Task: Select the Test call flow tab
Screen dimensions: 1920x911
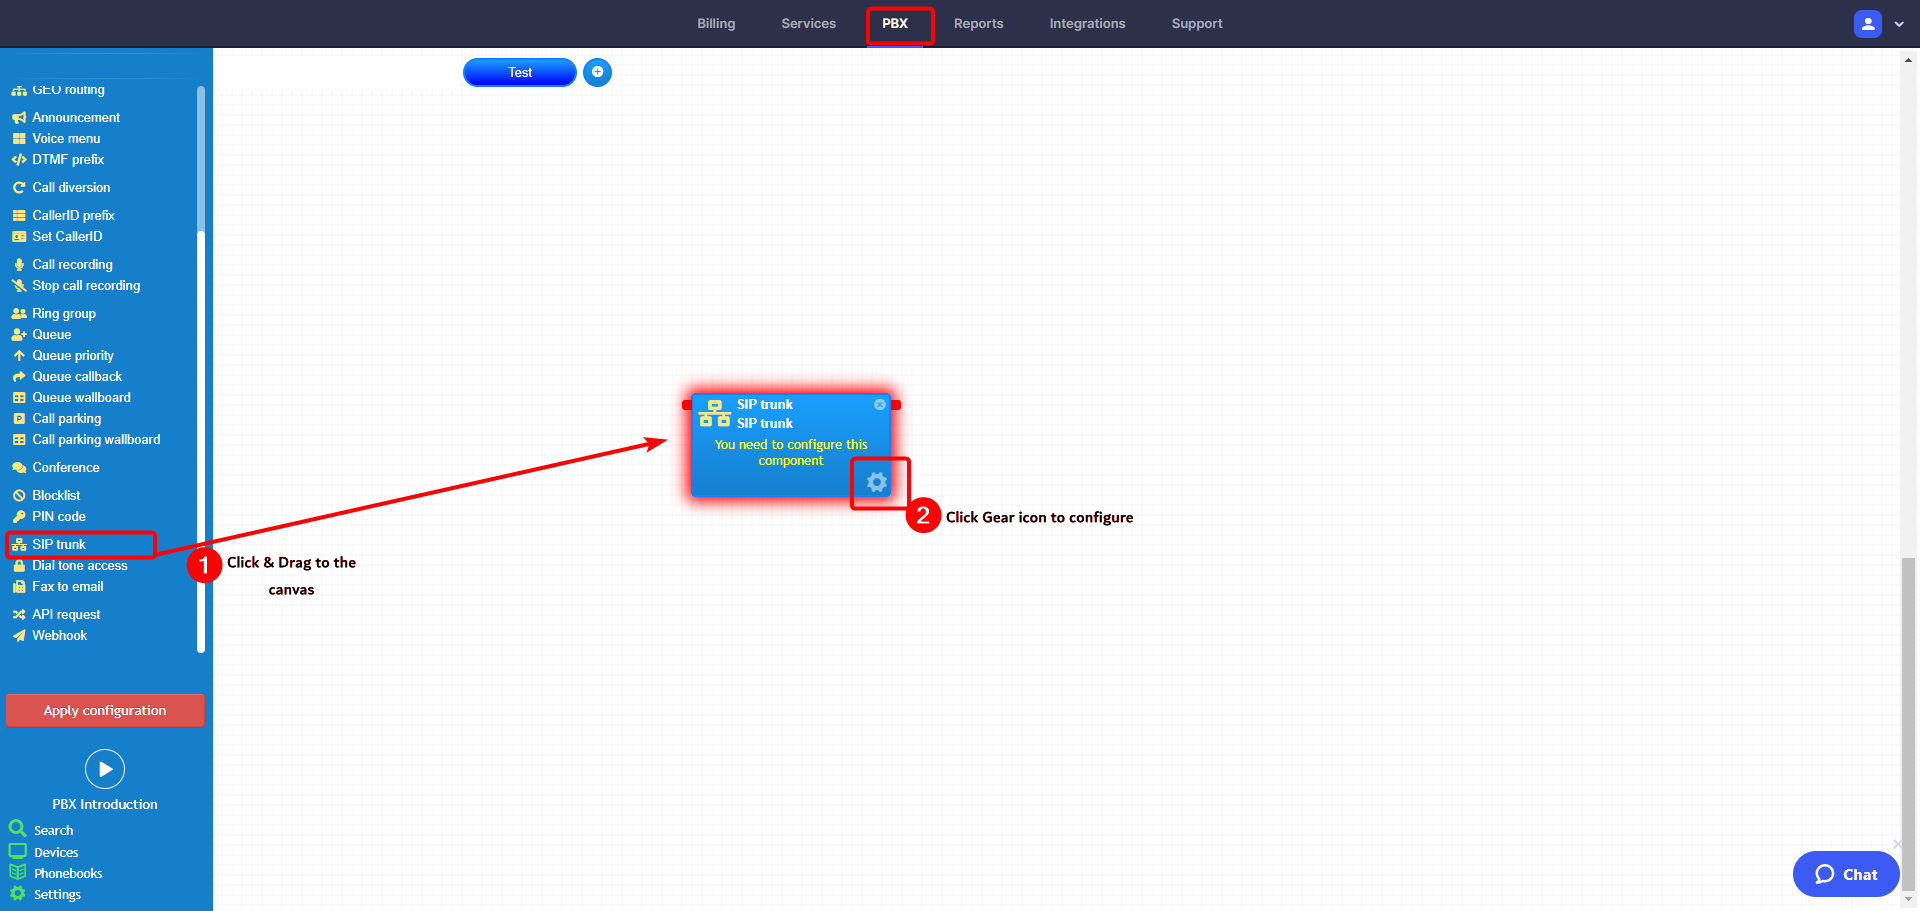Action: (x=519, y=72)
